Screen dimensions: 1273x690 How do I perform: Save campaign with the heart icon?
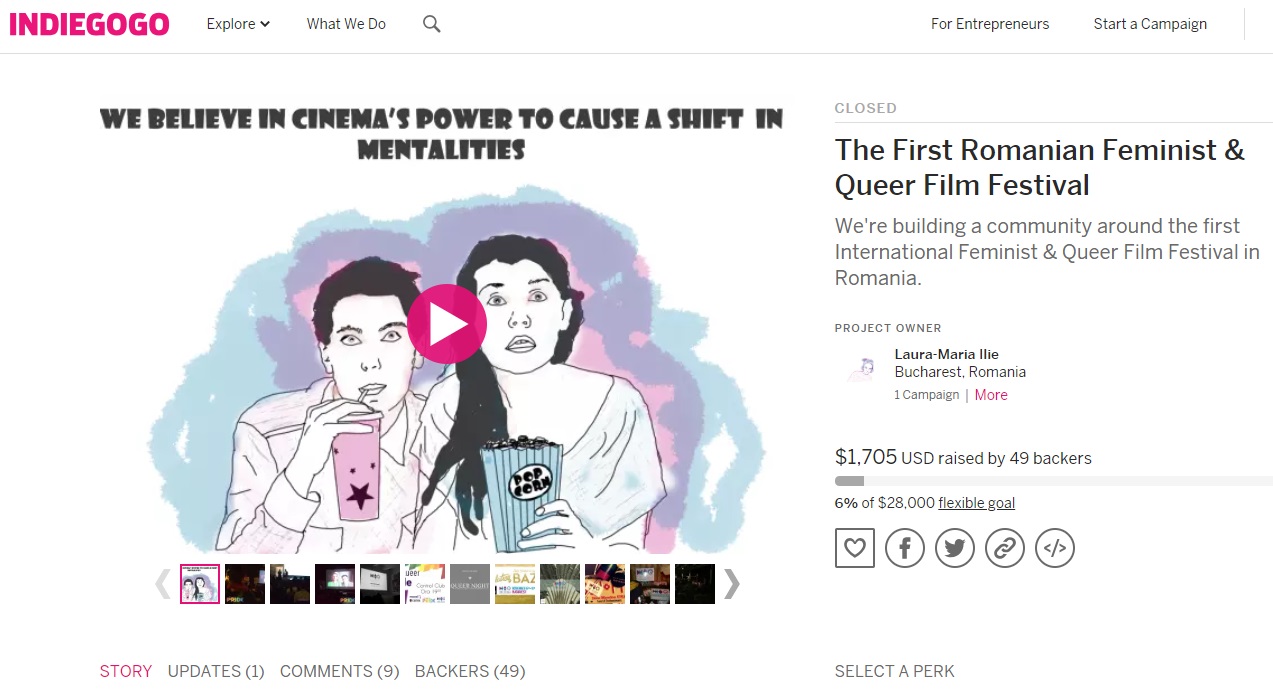(x=855, y=548)
